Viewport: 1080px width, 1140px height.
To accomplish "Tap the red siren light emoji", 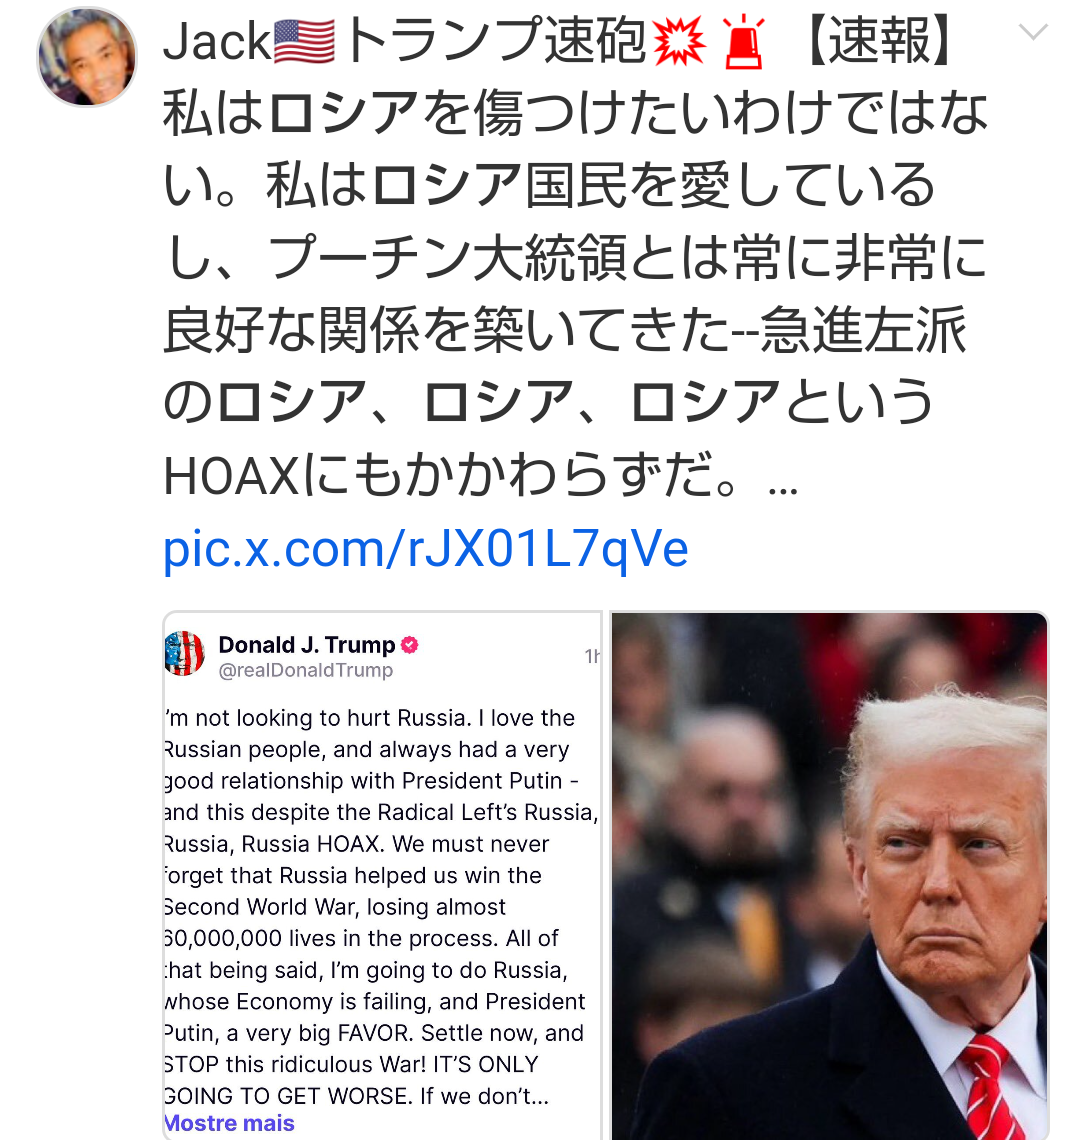I will tap(743, 43).
